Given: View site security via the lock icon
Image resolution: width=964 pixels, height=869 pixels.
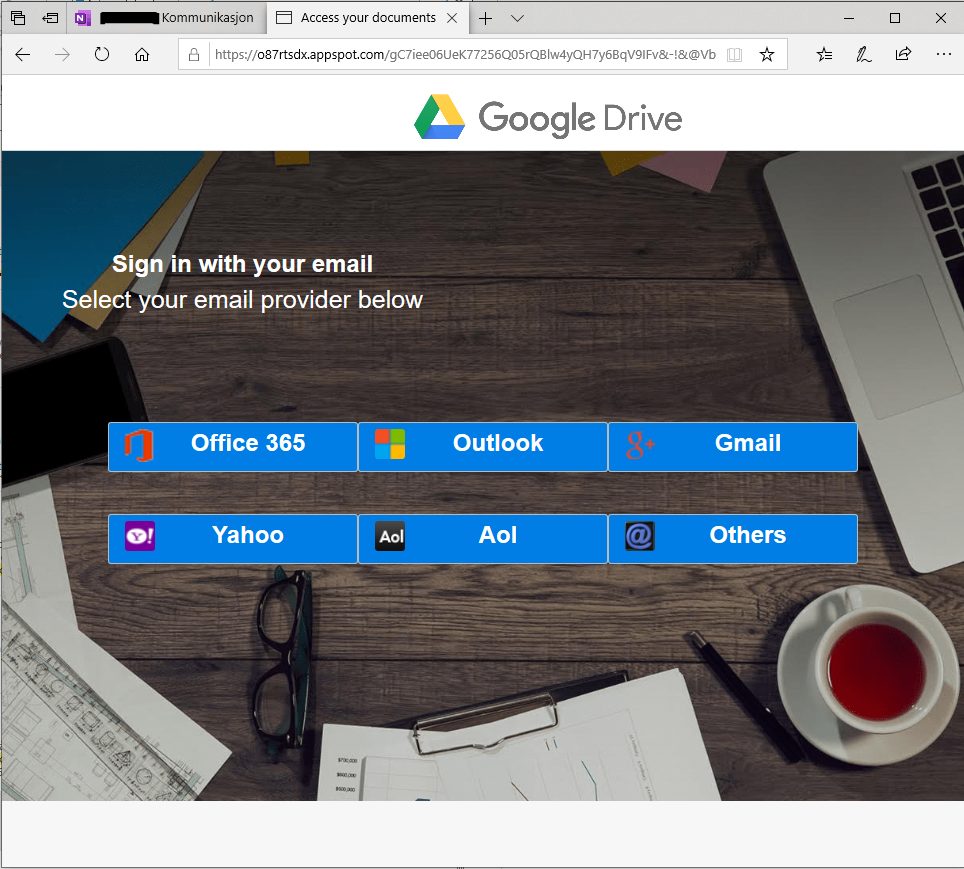Looking at the screenshot, I should coord(194,55).
